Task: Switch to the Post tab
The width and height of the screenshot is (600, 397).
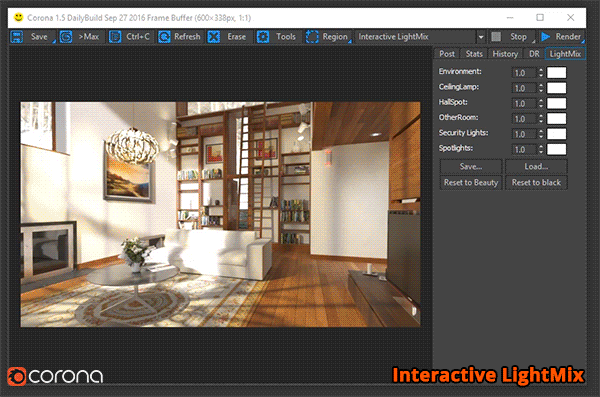Action: coord(447,54)
